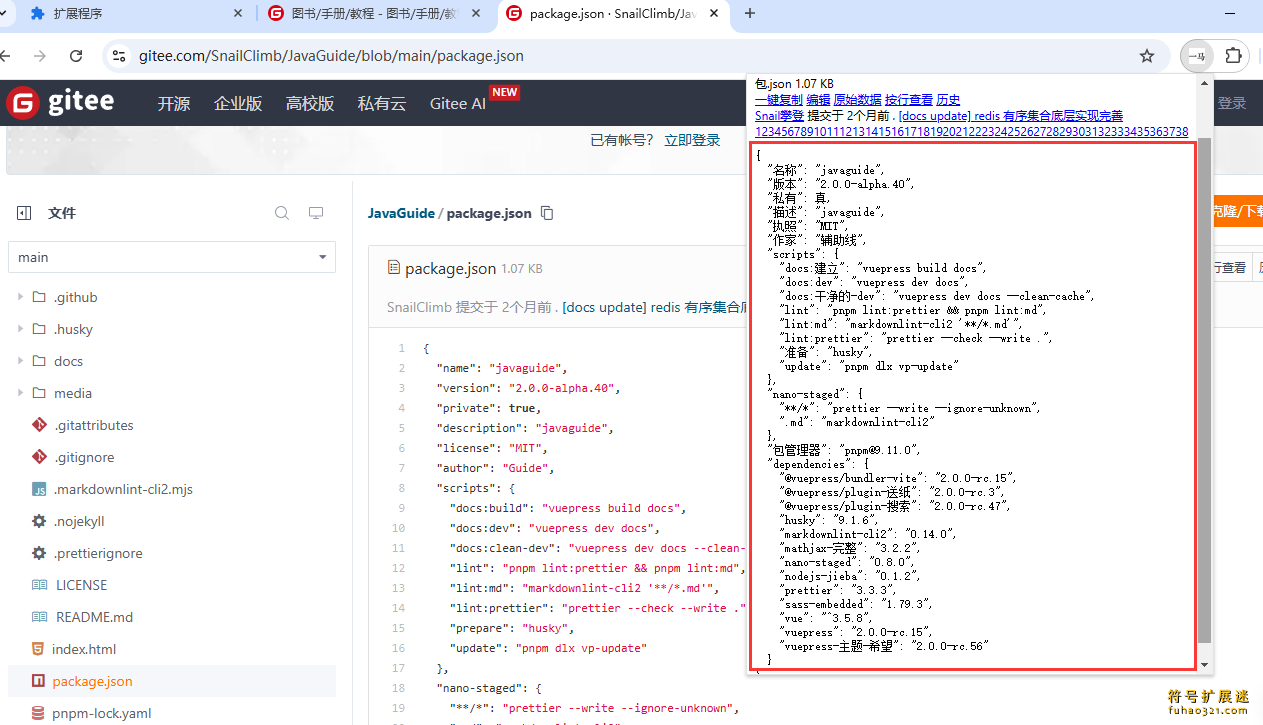Click the pnpm-lock.yaml database icon
This screenshot has height=725, width=1263.
coord(38,713)
